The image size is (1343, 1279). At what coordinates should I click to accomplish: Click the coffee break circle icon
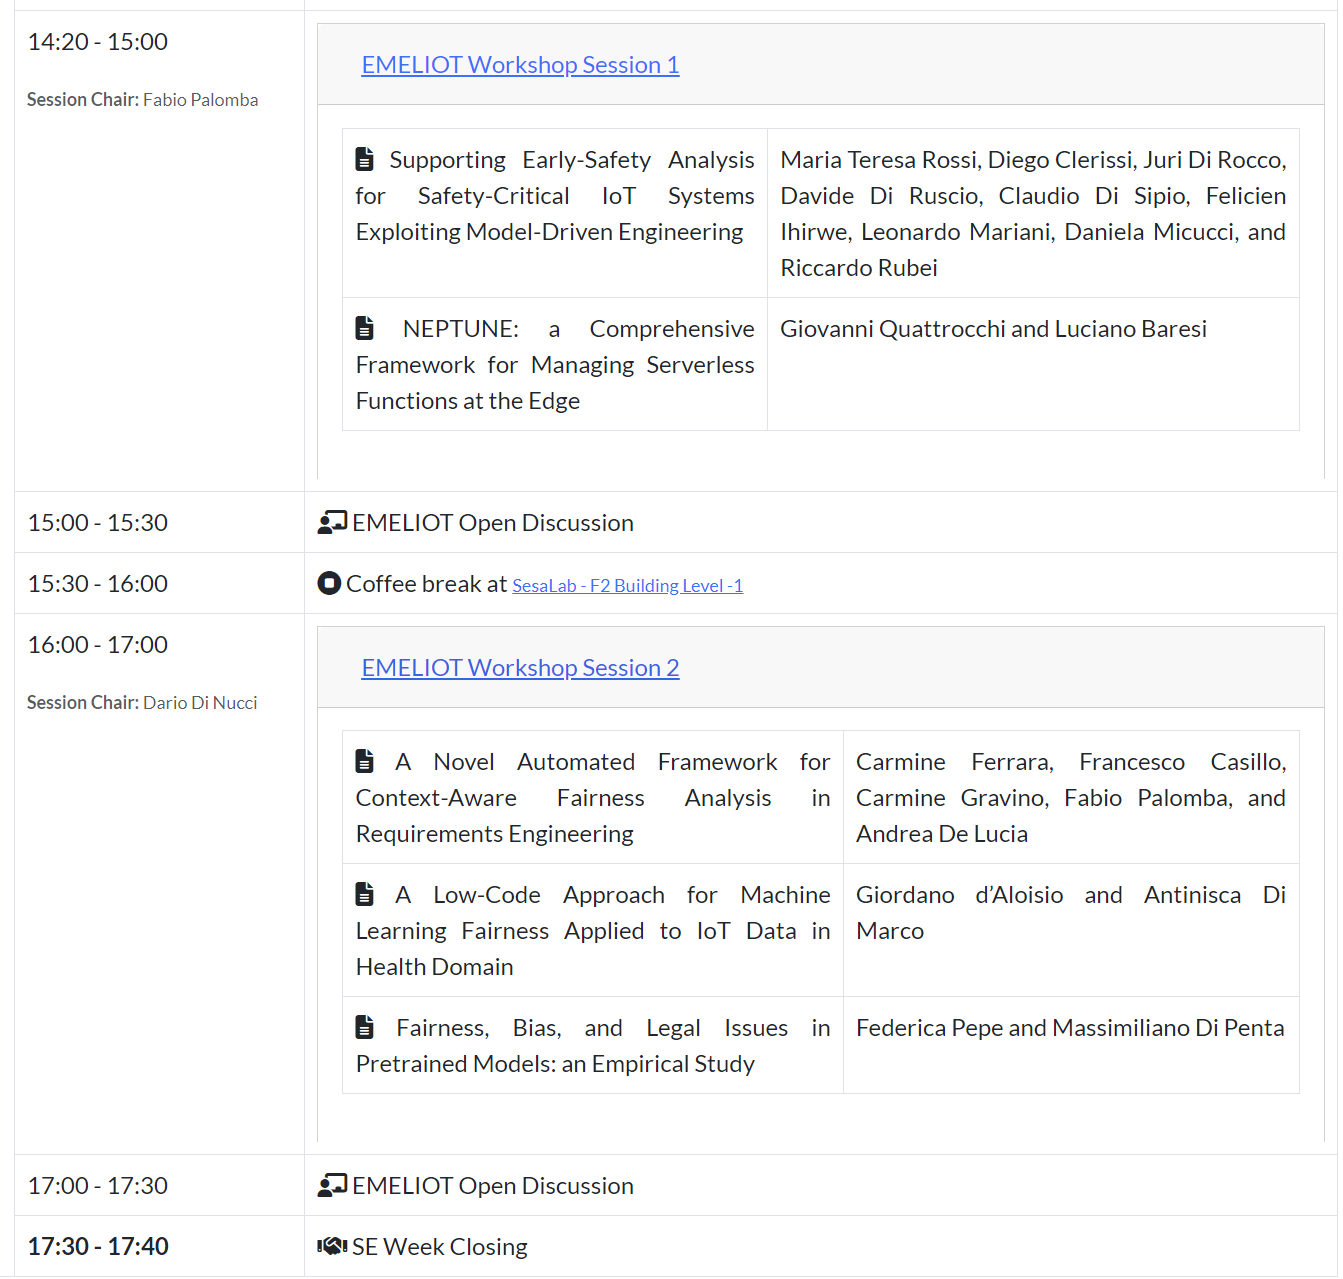[329, 583]
